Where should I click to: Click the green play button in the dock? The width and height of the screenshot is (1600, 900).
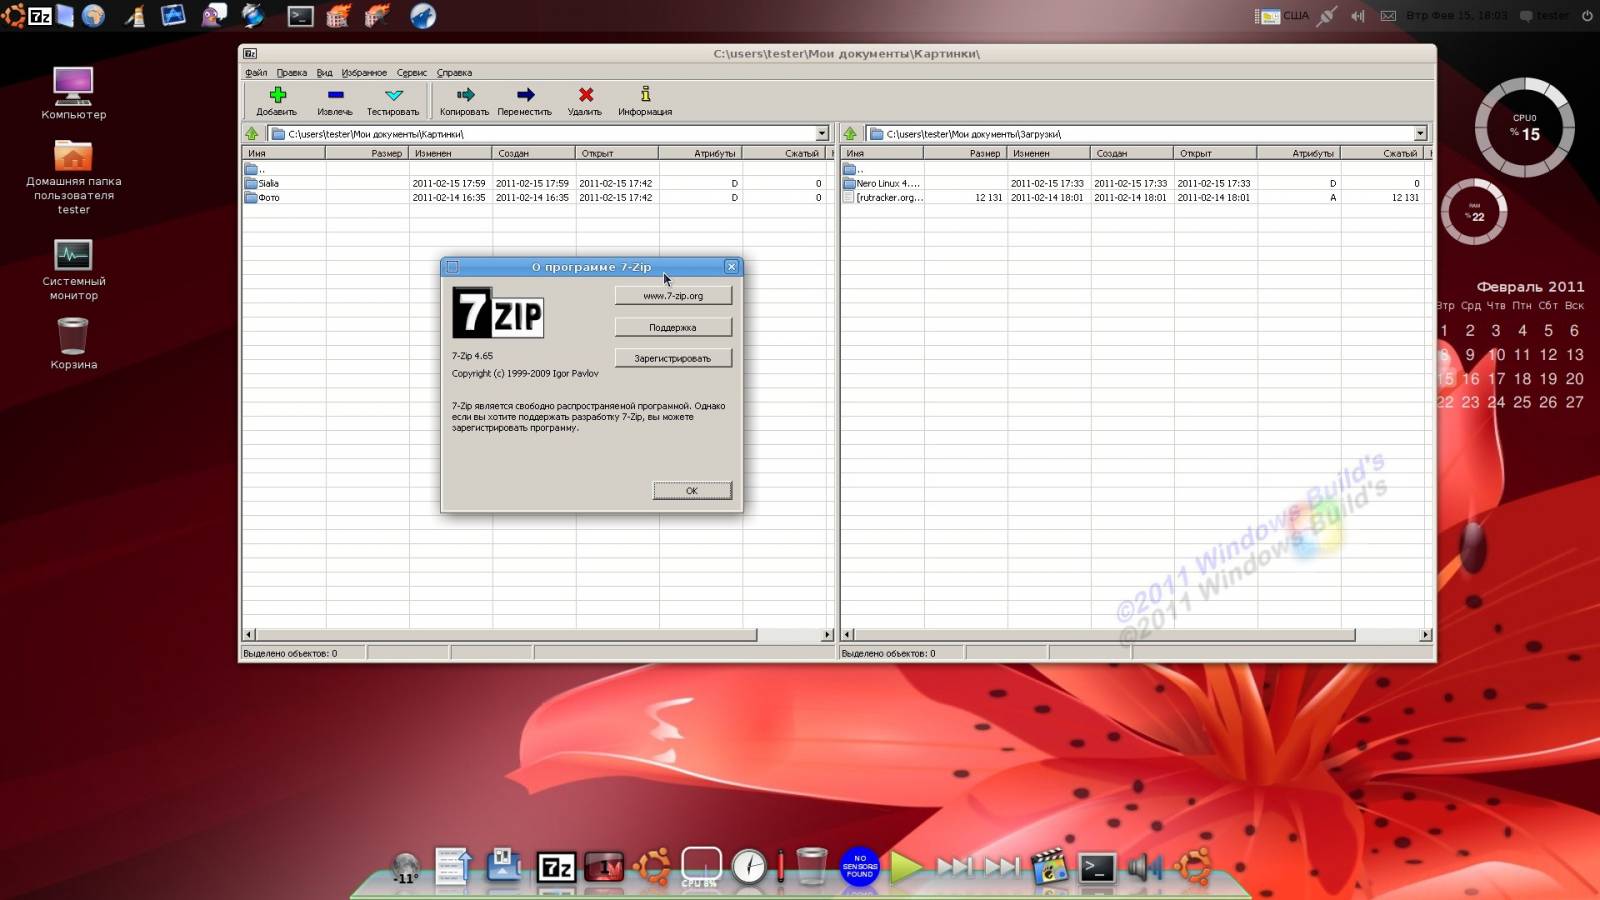(906, 867)
